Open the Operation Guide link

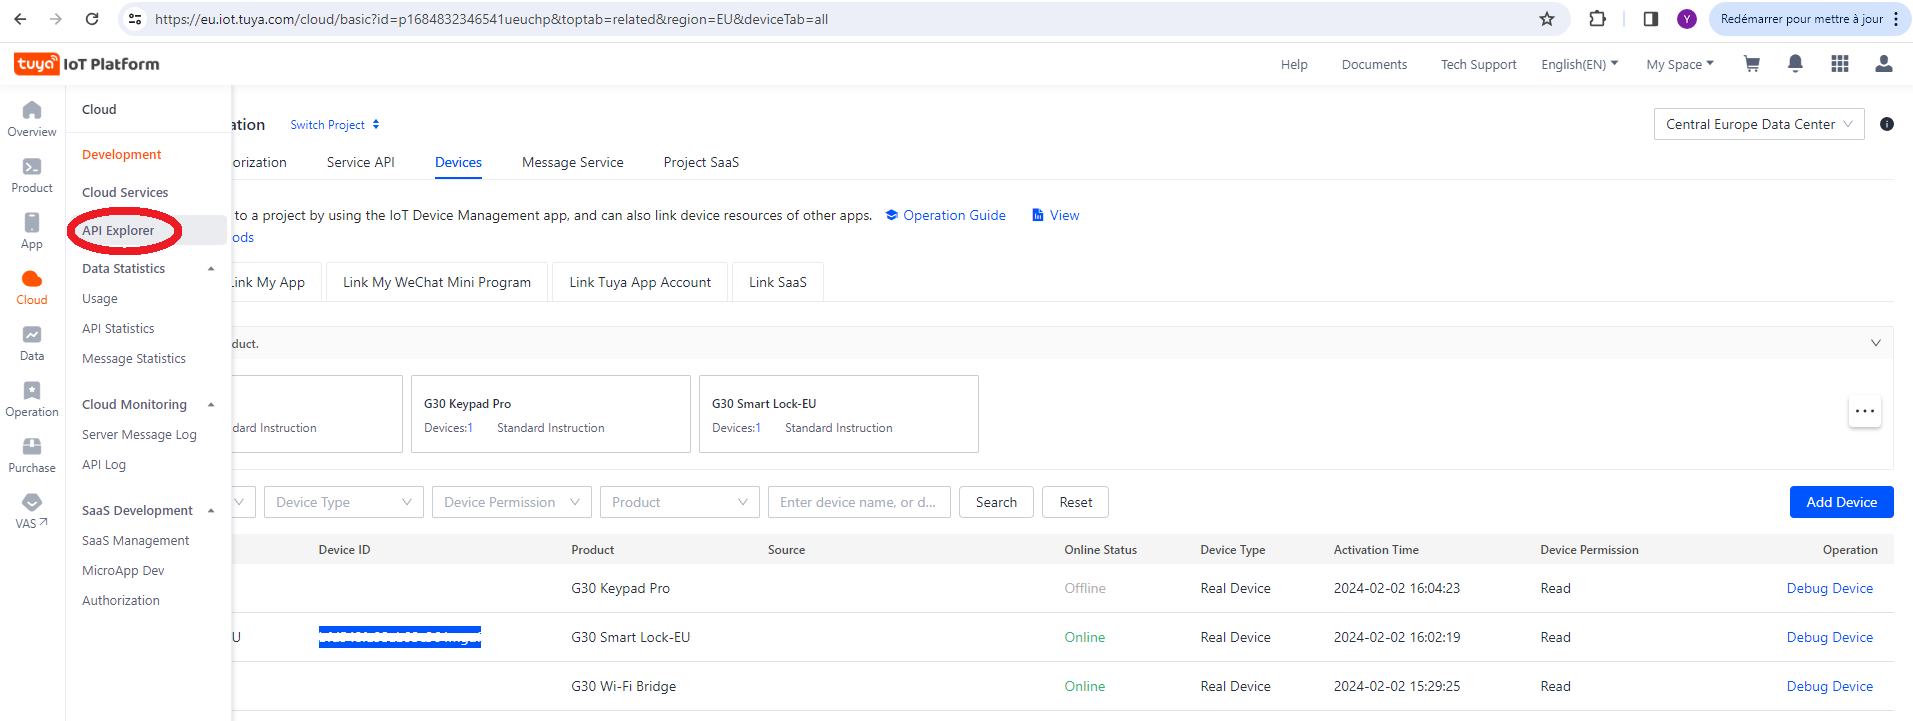tap(946, 215)
